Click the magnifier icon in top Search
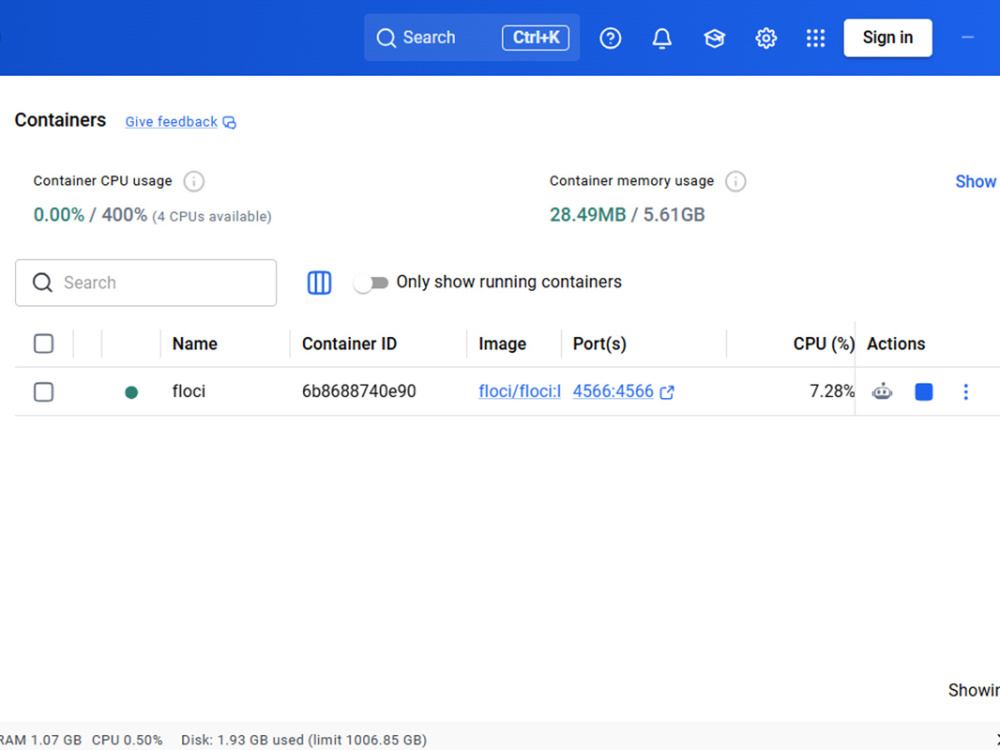 [385, 38]
